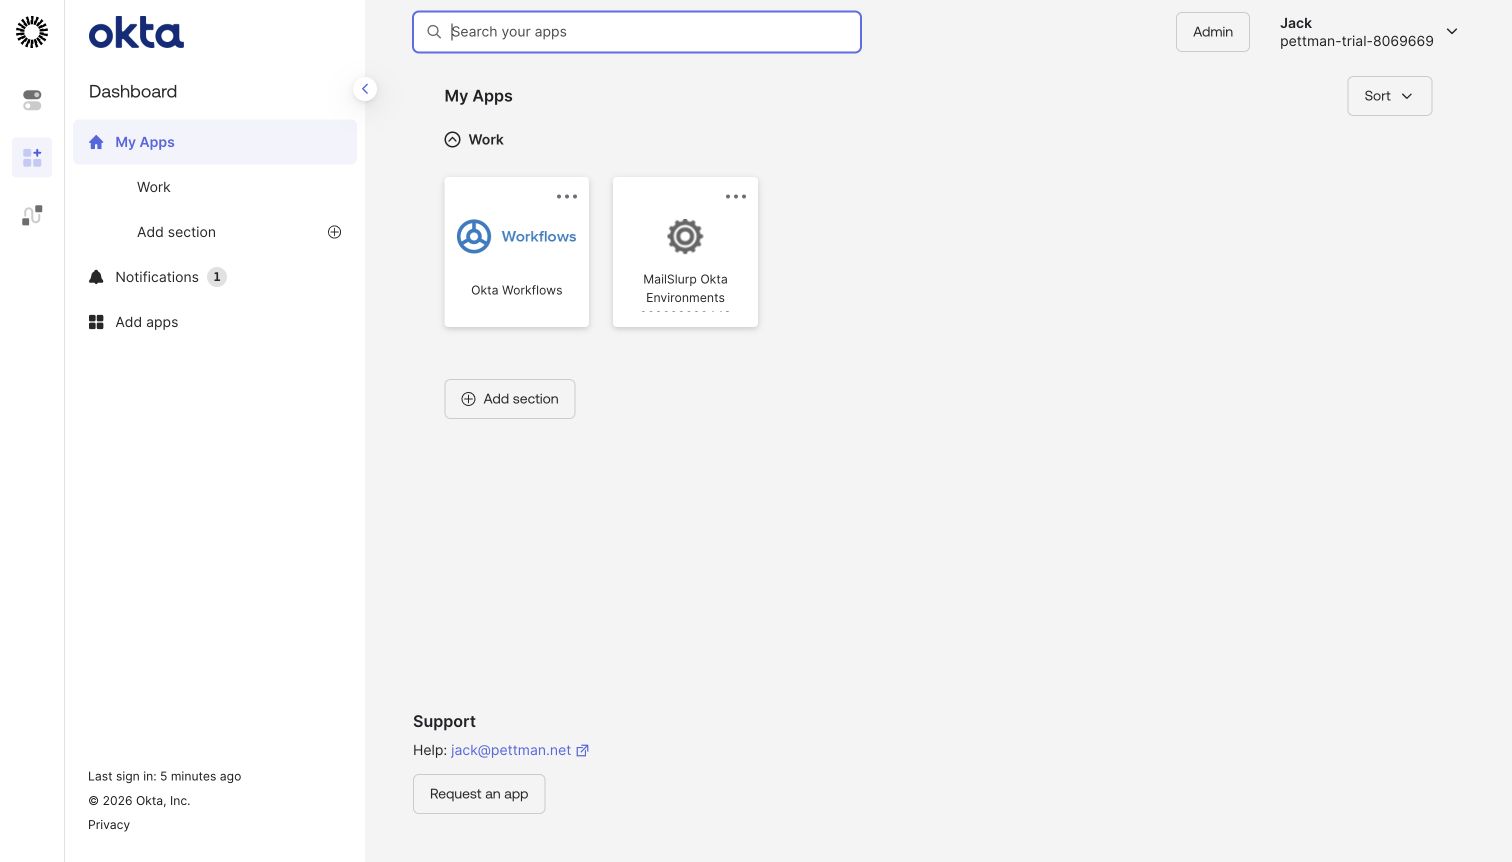Launch MailSlurp Okta Environments app

point(685,252)
